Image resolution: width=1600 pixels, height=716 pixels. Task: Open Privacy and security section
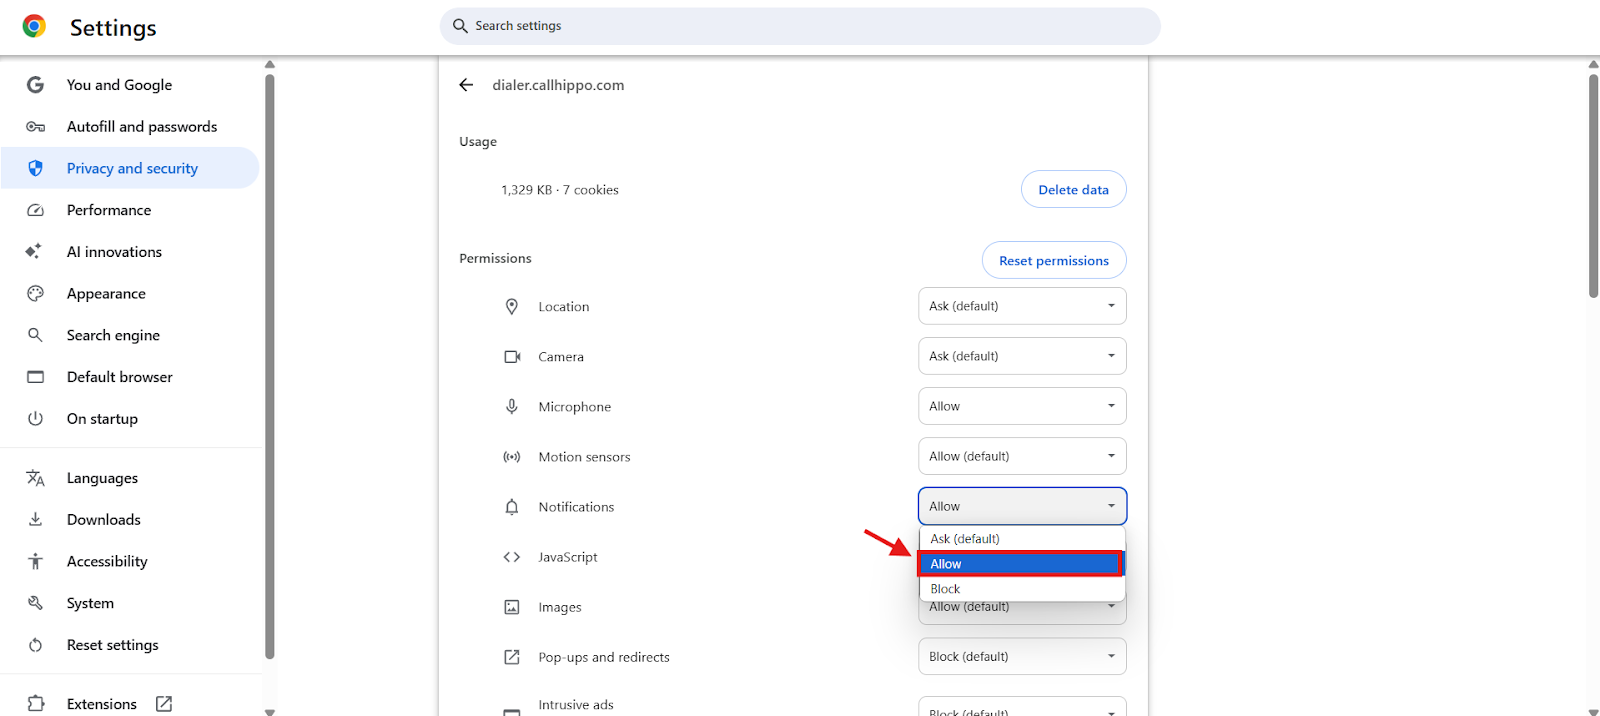[130, 168]
